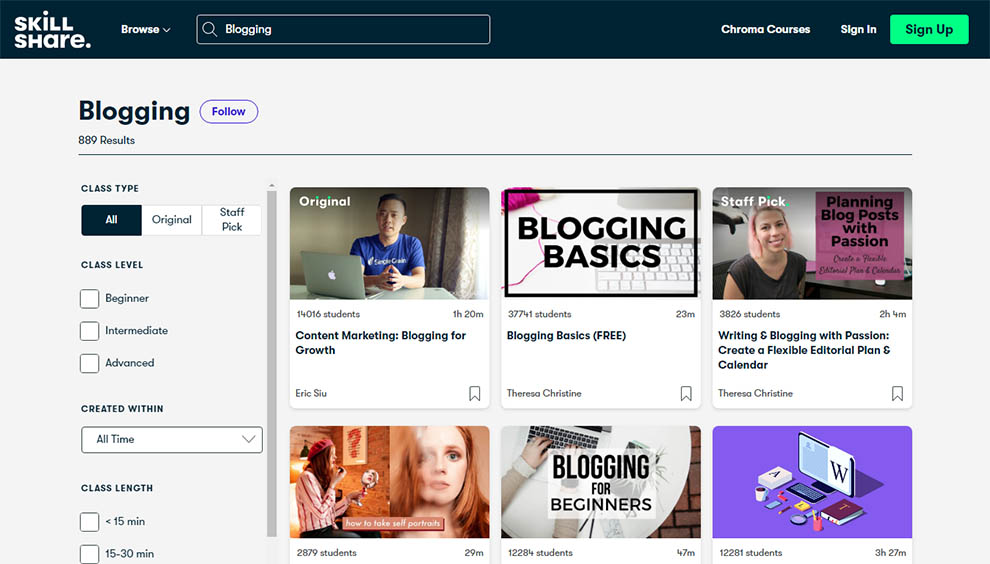990x564 pixels.
Task: Click Sign In
Action: 858,29
